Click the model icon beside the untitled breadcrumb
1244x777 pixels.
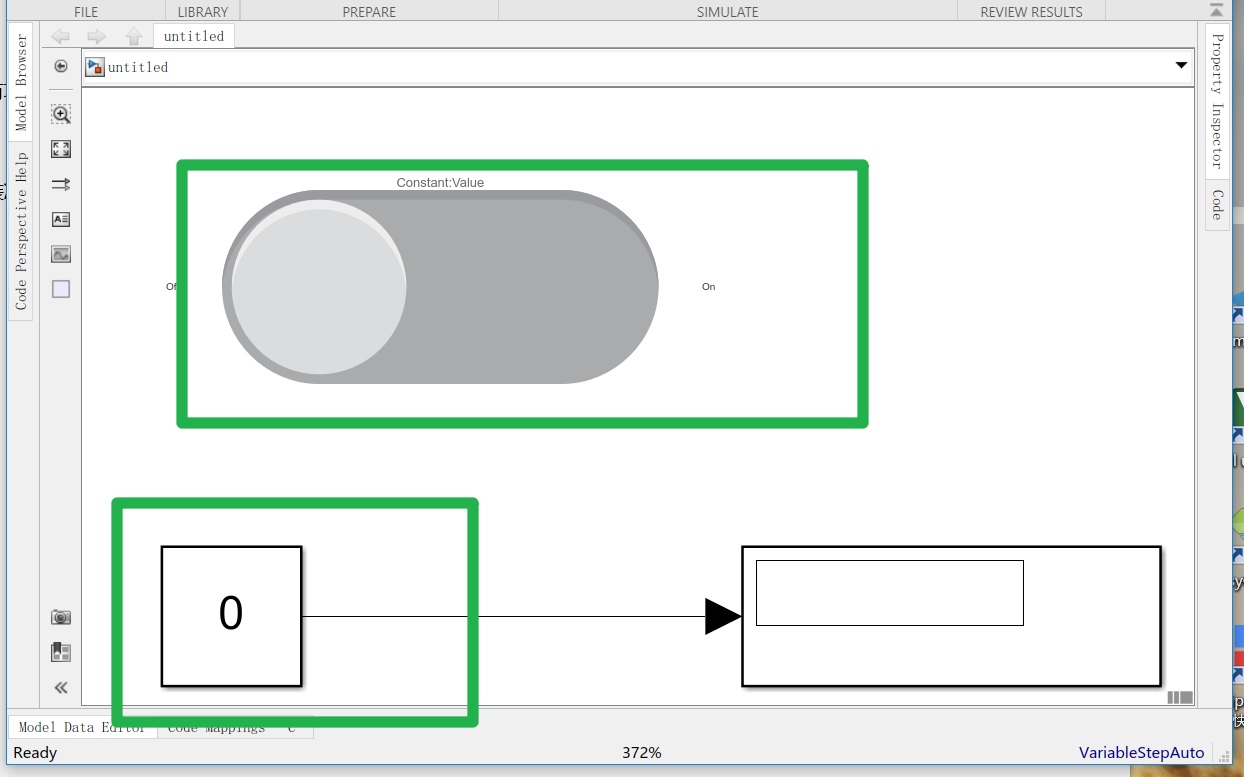pyautogui.click(x=95, y=67)
